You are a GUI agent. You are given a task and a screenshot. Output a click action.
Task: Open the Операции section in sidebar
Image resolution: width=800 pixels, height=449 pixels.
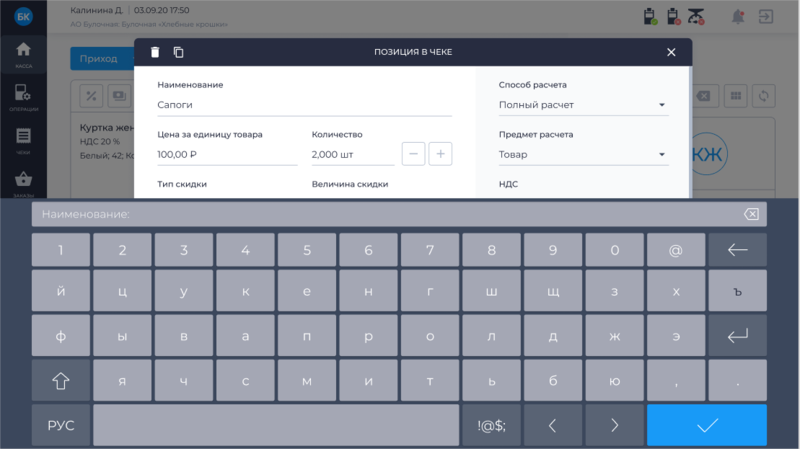point(23,98)
